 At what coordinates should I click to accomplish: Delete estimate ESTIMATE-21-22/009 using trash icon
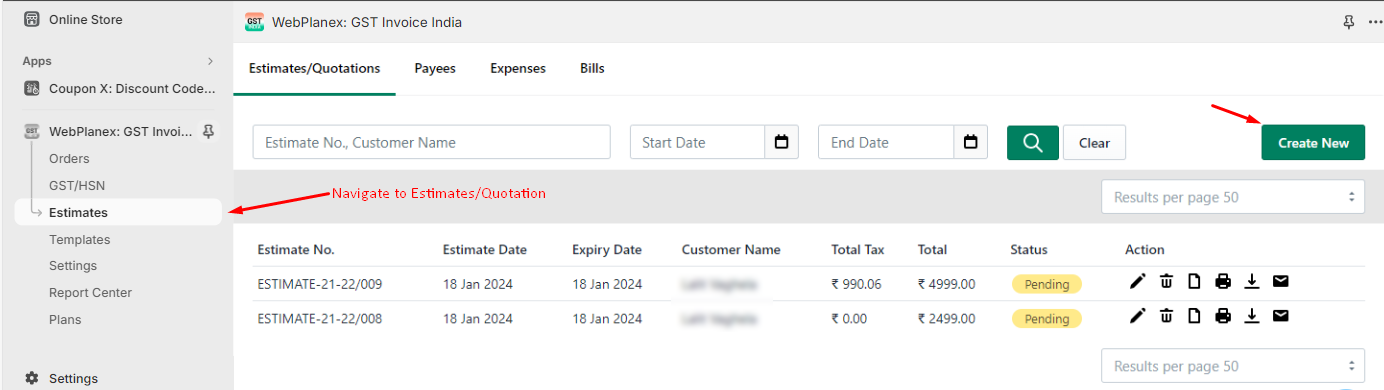click(1166, 282)
